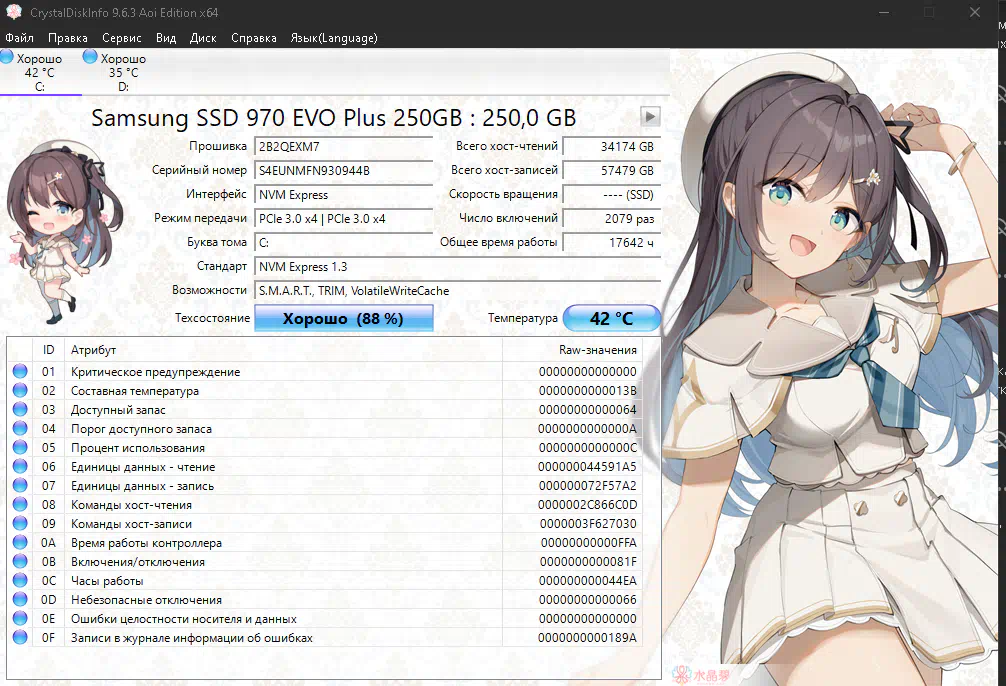Viewport: 1006px width, 686px height.
Task: Open the Справка menu
Action: point(254,38)
